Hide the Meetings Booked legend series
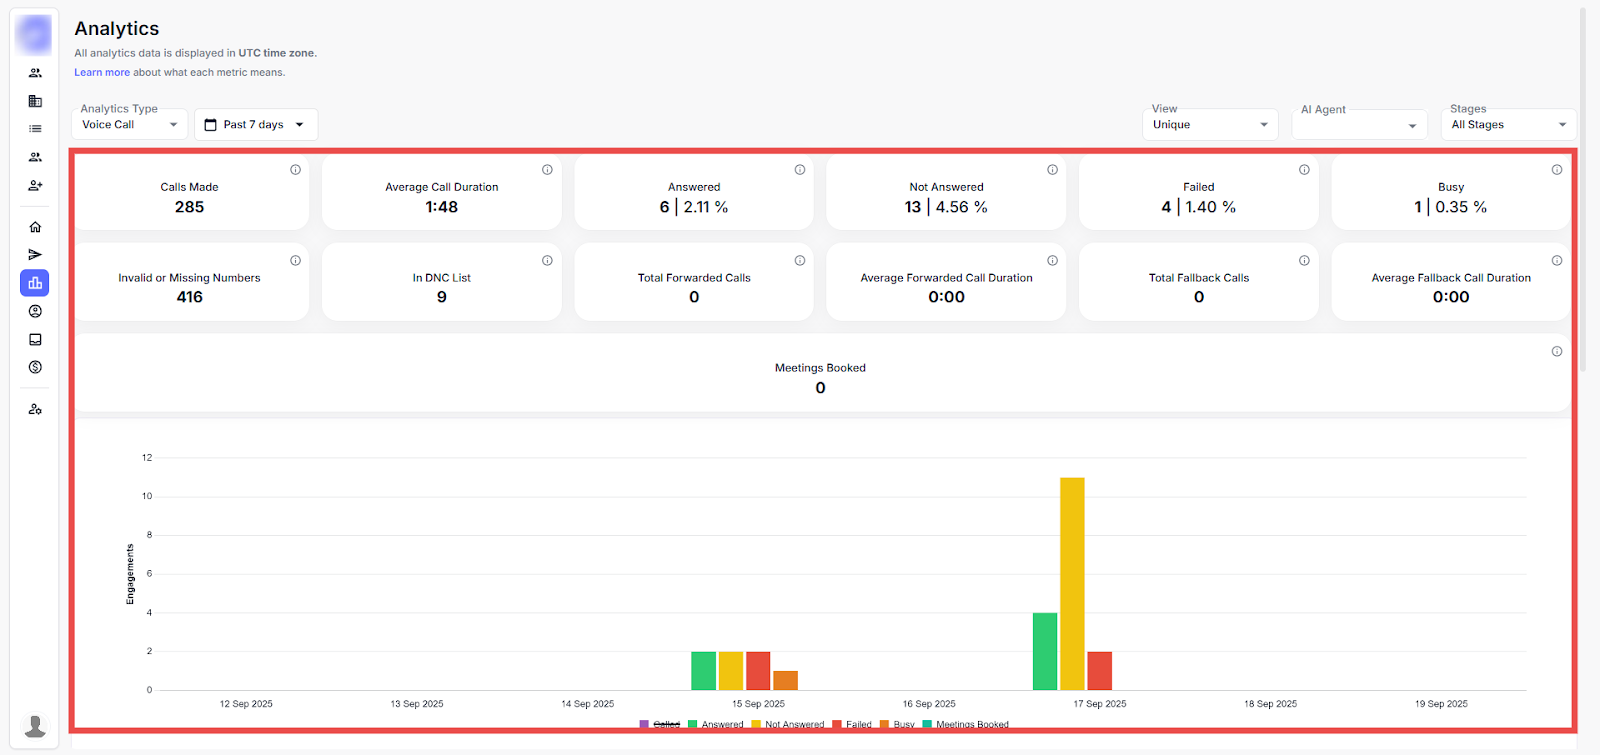The height and width of the screenshot is (755, 1600). pos(971,724)
